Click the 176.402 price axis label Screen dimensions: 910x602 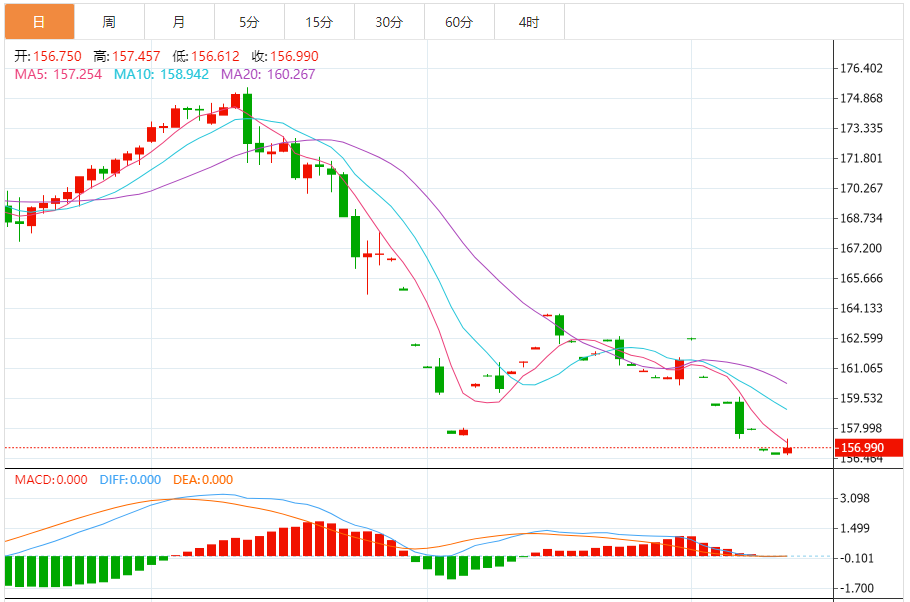pos(862,69)
